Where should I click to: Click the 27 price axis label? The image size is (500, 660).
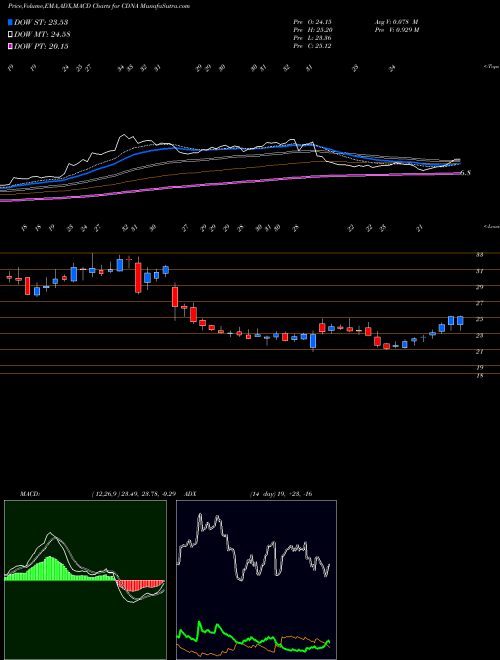[x=479, y=303]
